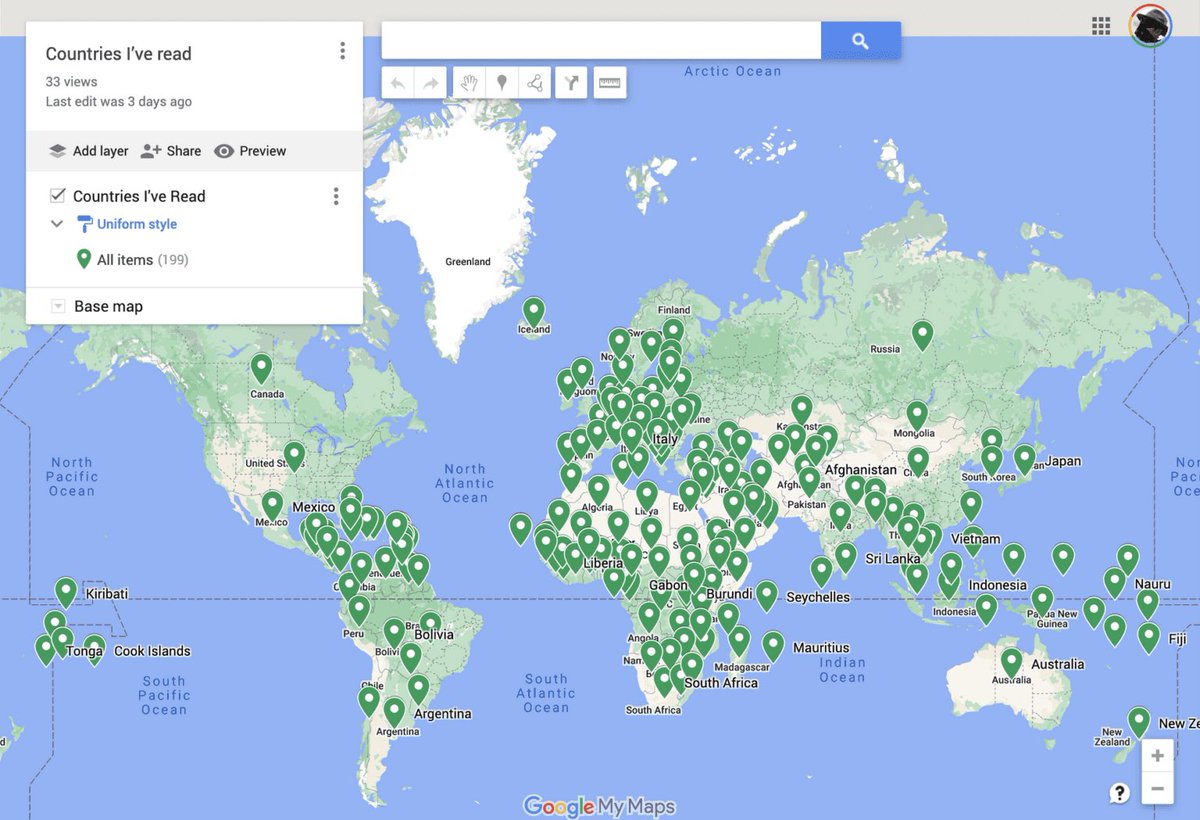
Task: Uncheck the Countries I've Read layer checkbox
Action: coord(58,195)
